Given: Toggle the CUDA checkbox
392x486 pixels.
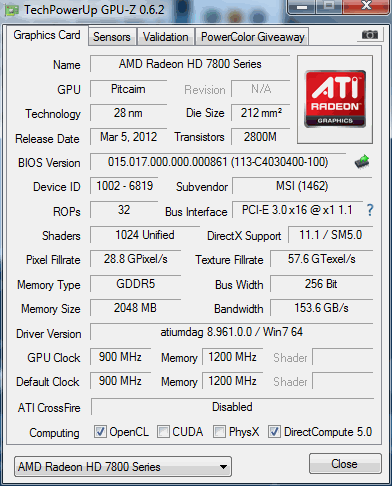Looking at the screenshot, I should pos(163,432).
